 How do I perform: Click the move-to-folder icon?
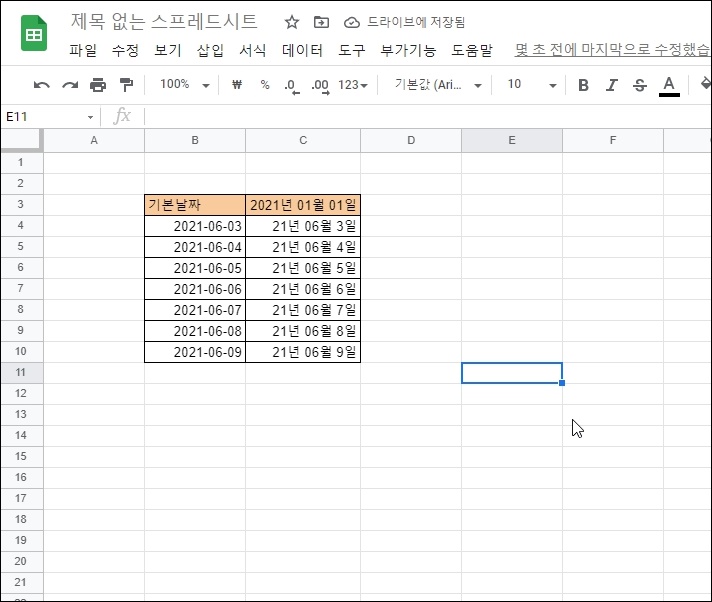point(321,22)
